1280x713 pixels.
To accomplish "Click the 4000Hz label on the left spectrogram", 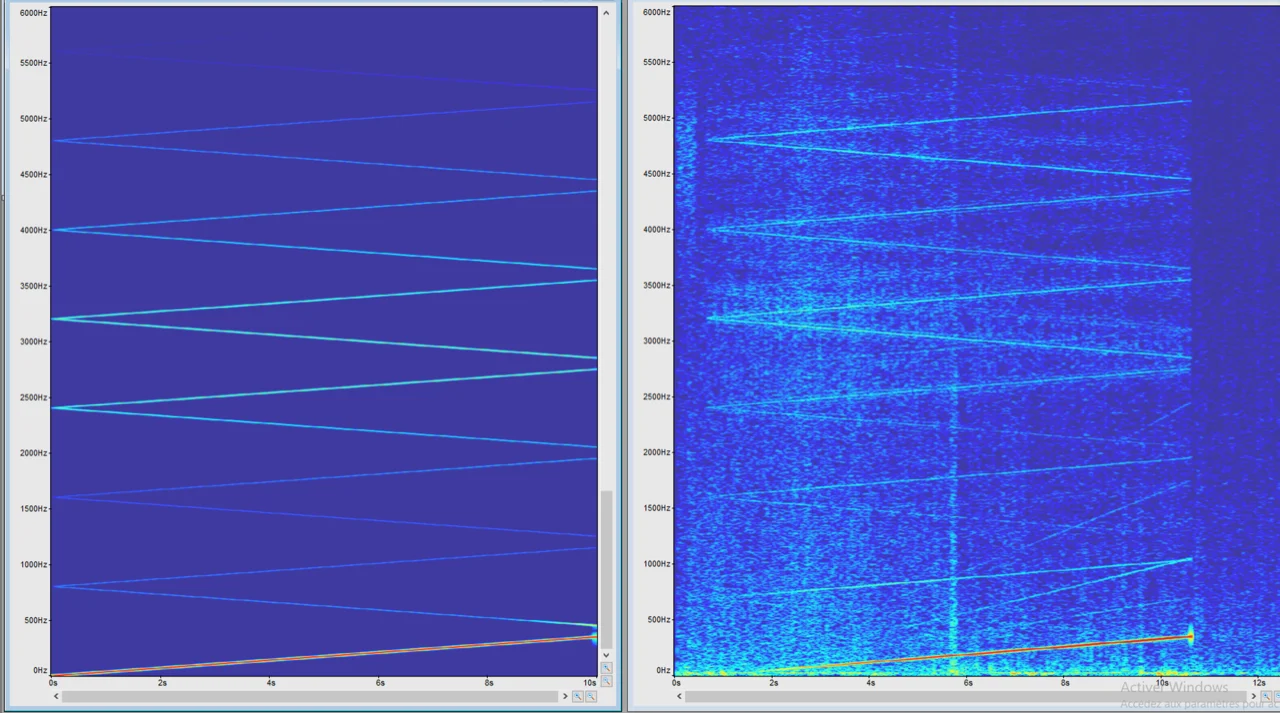I will (33, 230).
